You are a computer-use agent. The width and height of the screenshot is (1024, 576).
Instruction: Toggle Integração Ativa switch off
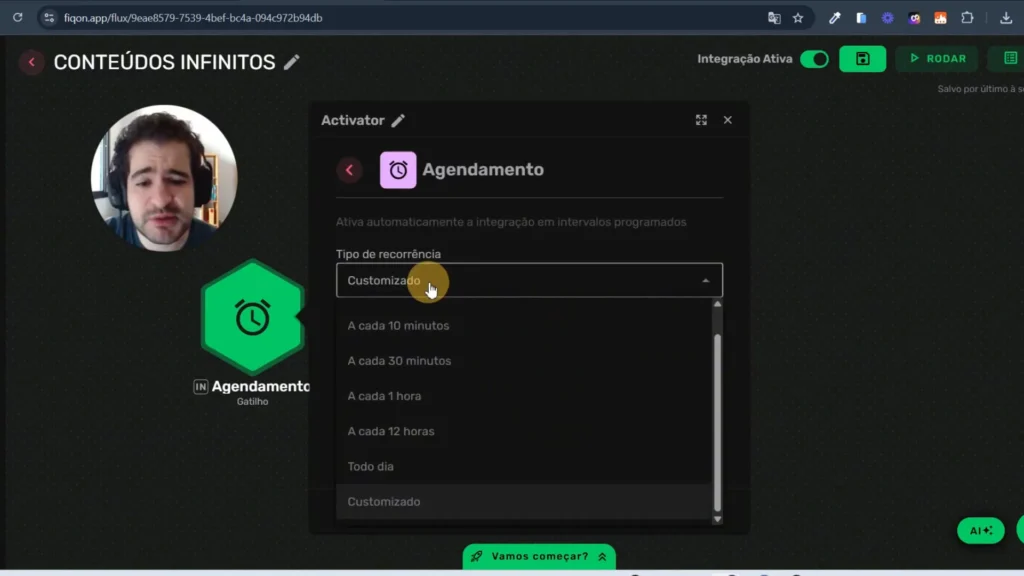click(x=814, y=59)
